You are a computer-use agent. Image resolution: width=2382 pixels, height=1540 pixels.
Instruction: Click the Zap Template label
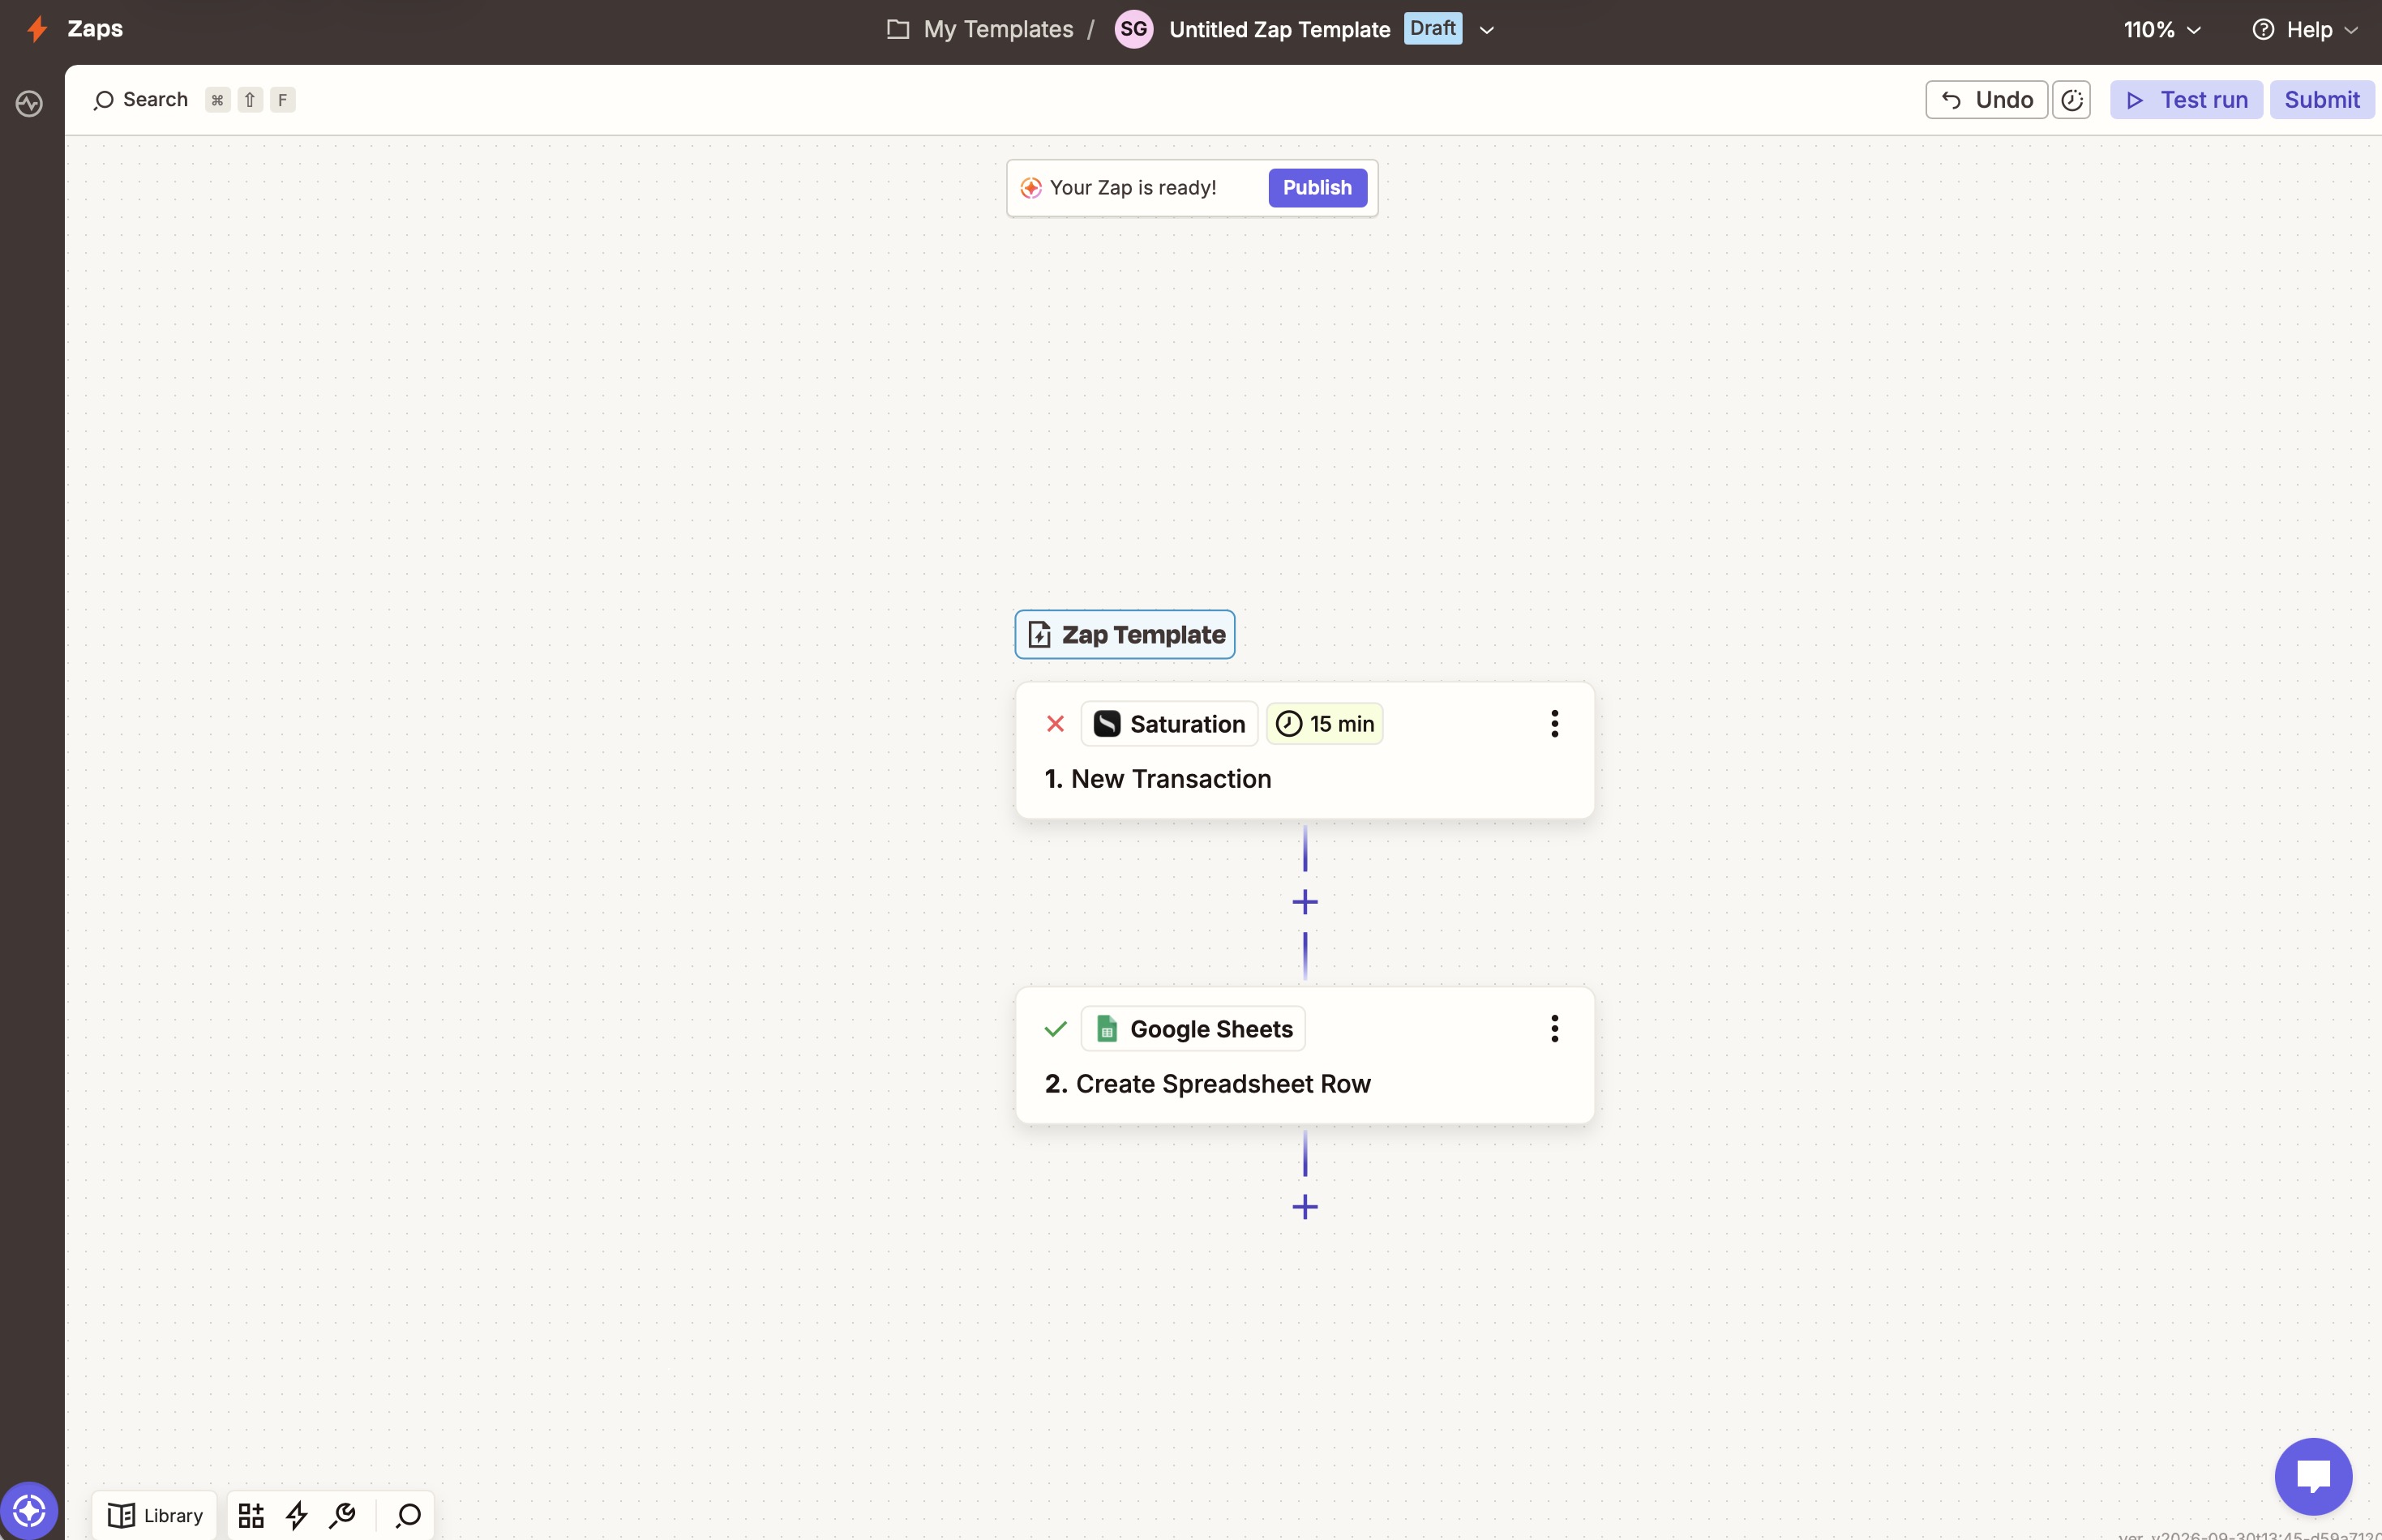click(1124, 635)
